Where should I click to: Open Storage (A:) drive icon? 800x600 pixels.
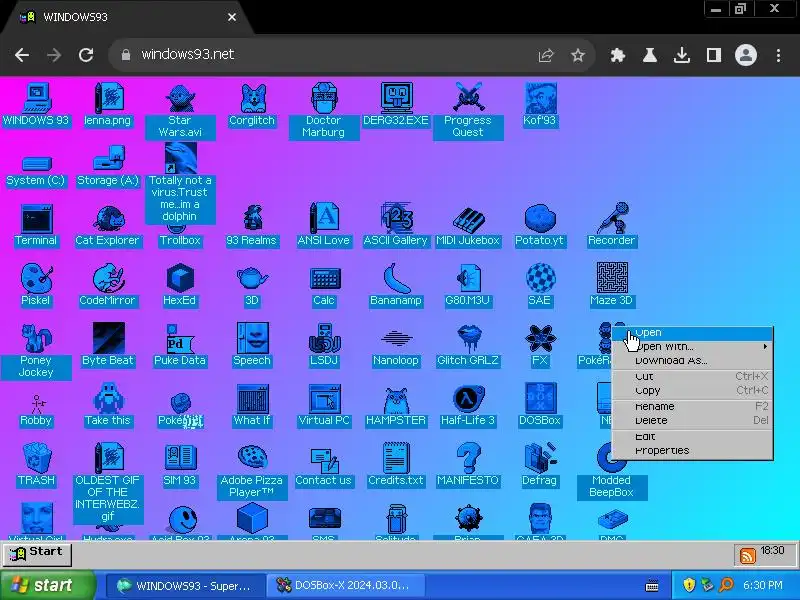[108, 158]
